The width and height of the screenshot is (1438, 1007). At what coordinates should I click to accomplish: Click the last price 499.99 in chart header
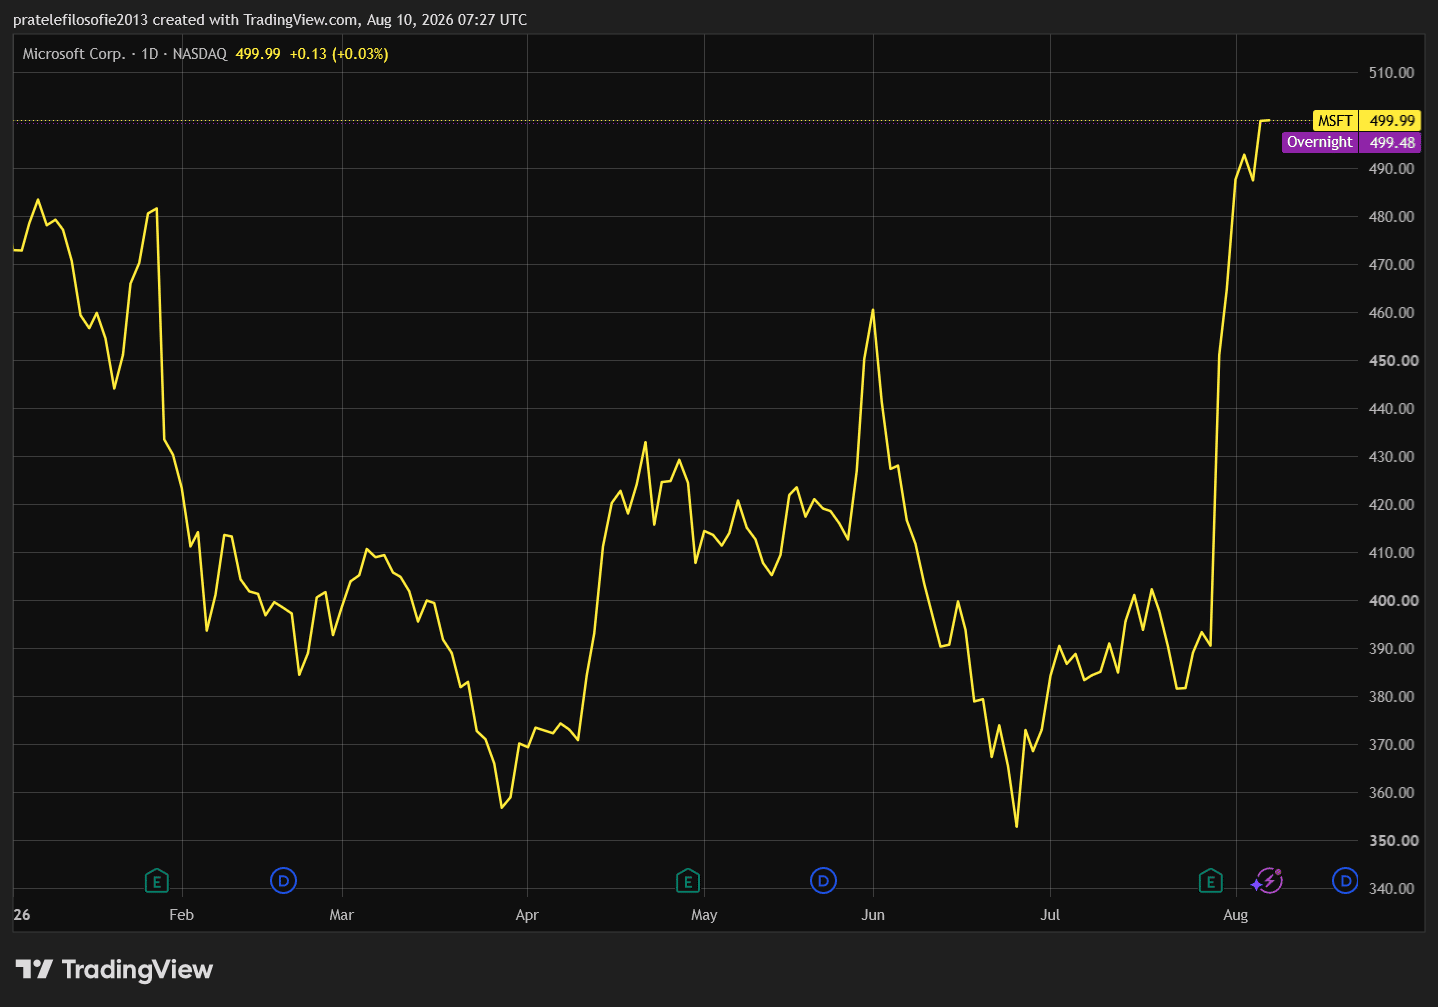tap(258, 54)
